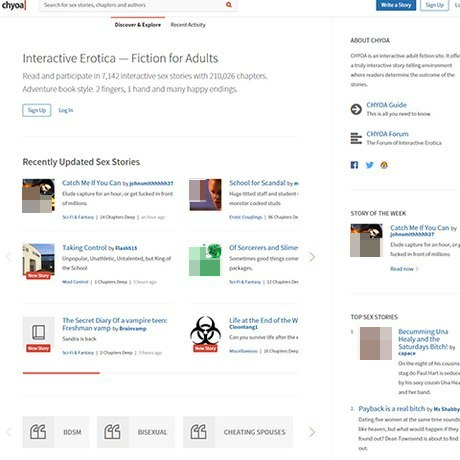The image size is (460, 460).
Task: Show previous stories with left carousel arrow
Action: click(9, 257)
